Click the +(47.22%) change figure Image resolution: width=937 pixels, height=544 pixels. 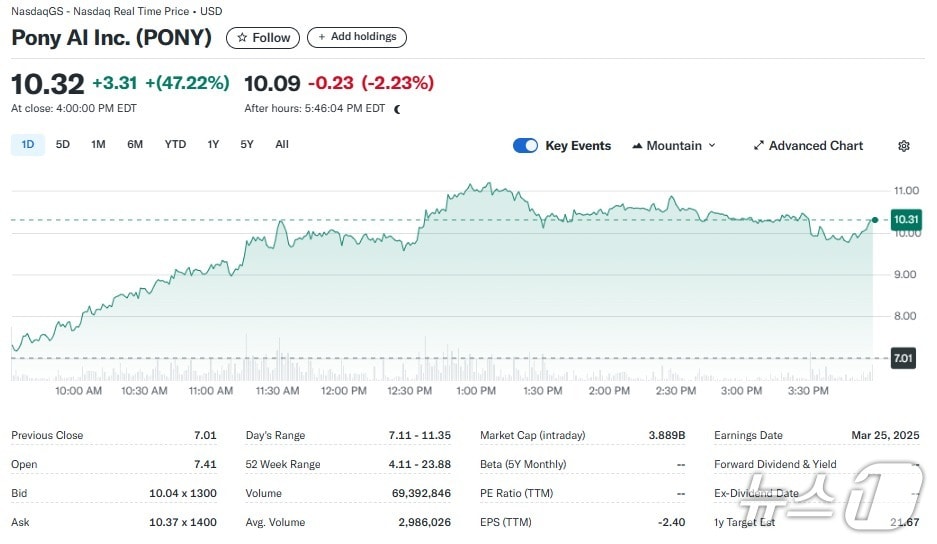tap(188, 82)
